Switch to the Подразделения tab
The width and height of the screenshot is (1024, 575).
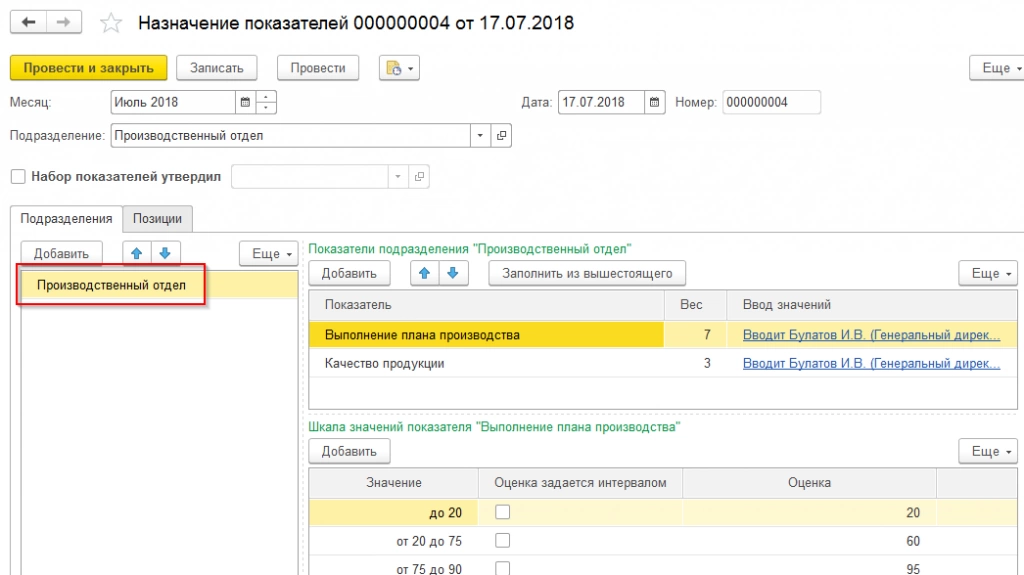[x=66, y=218]
